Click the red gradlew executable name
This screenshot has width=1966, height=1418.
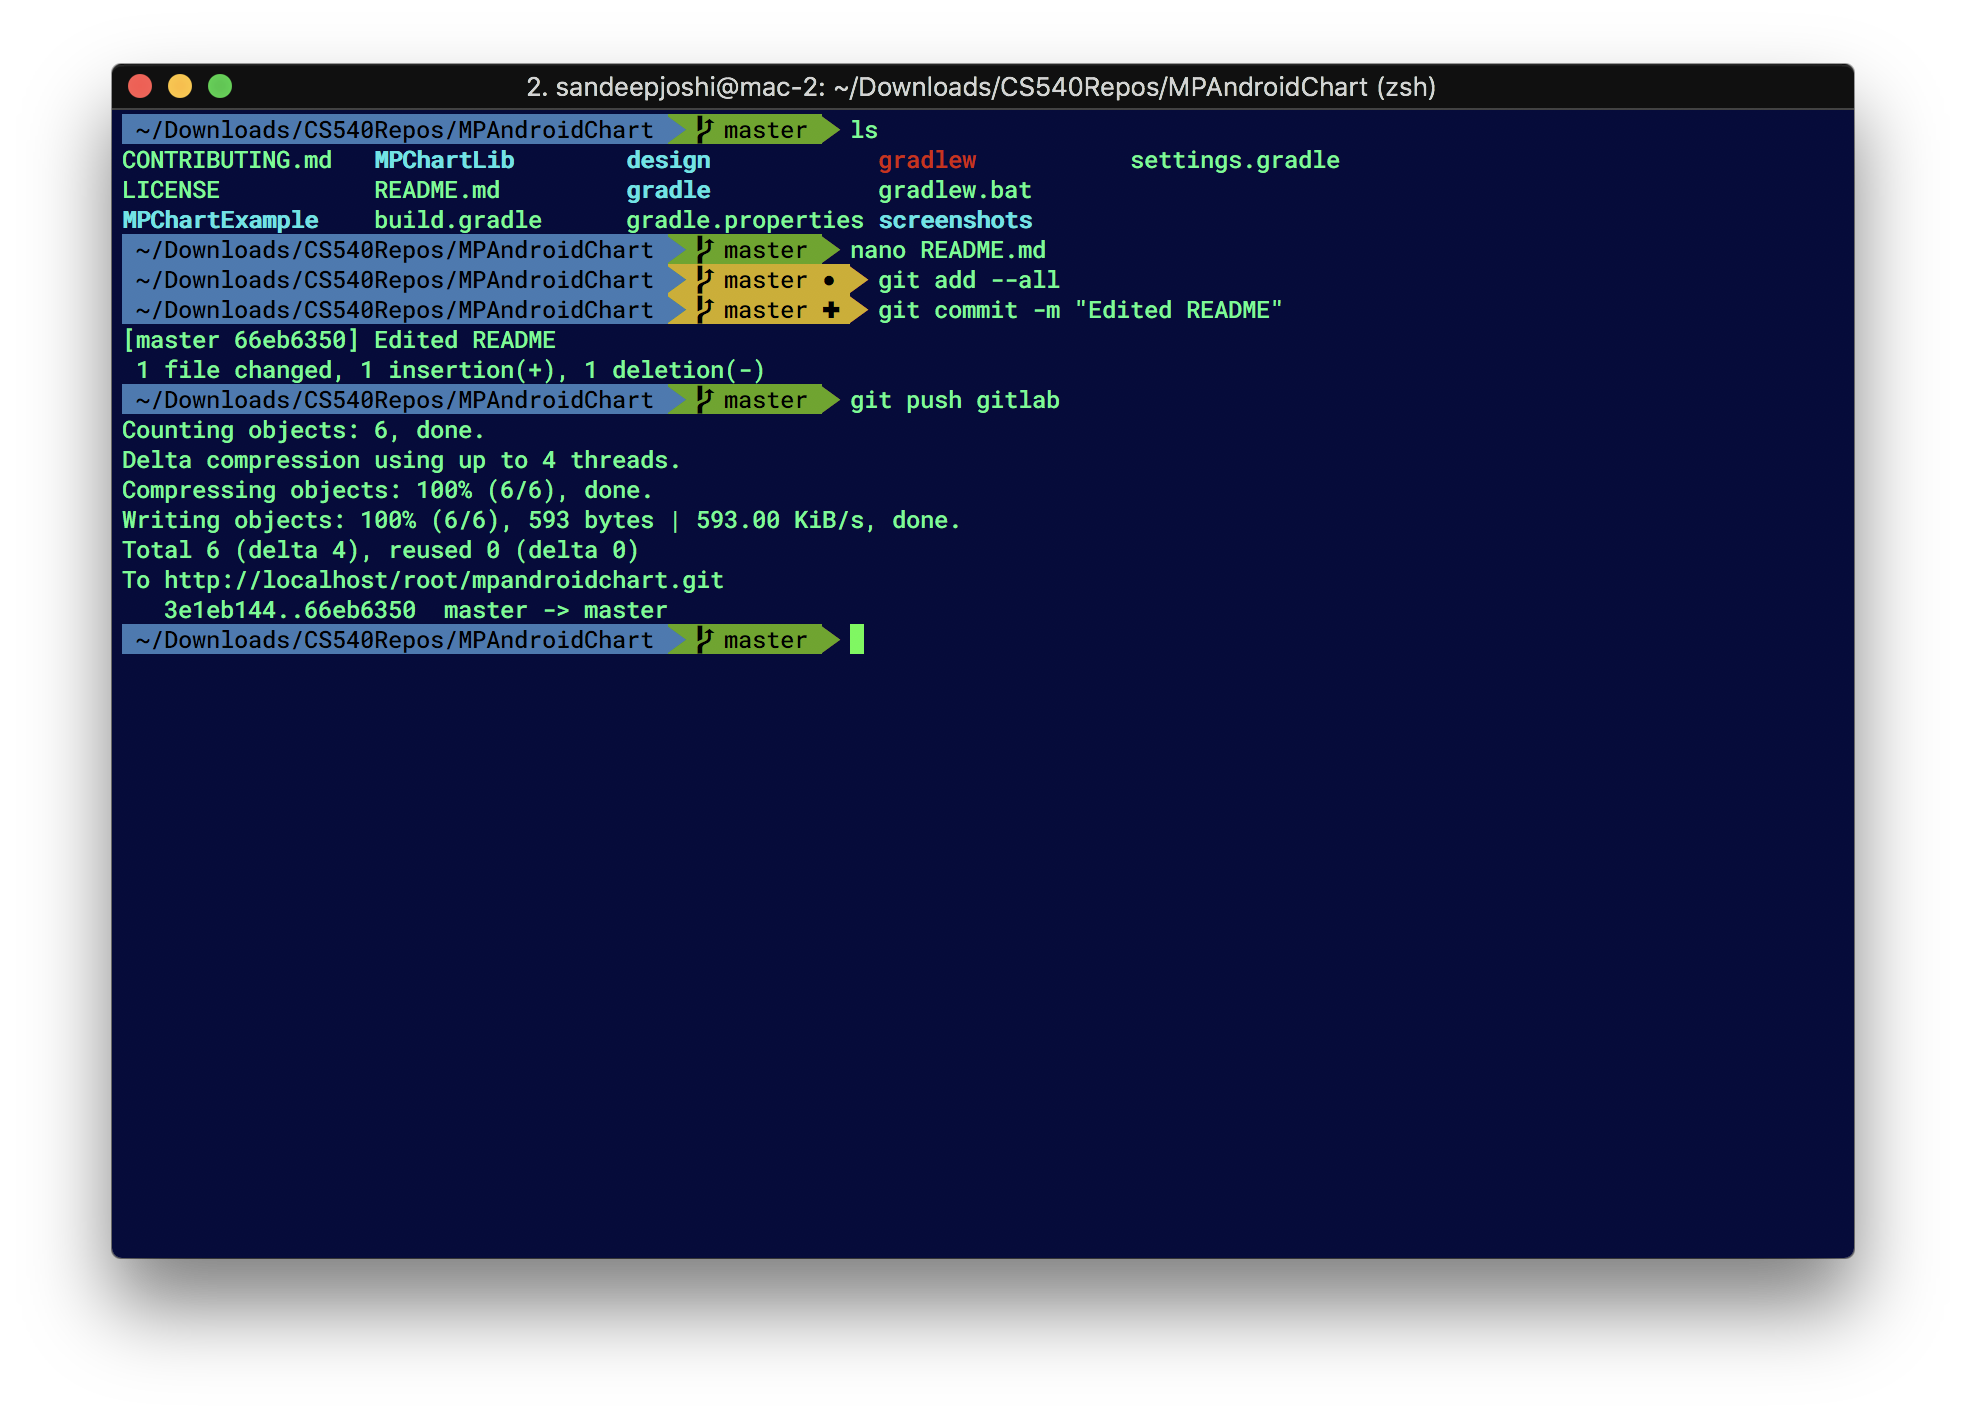(927, 160)
